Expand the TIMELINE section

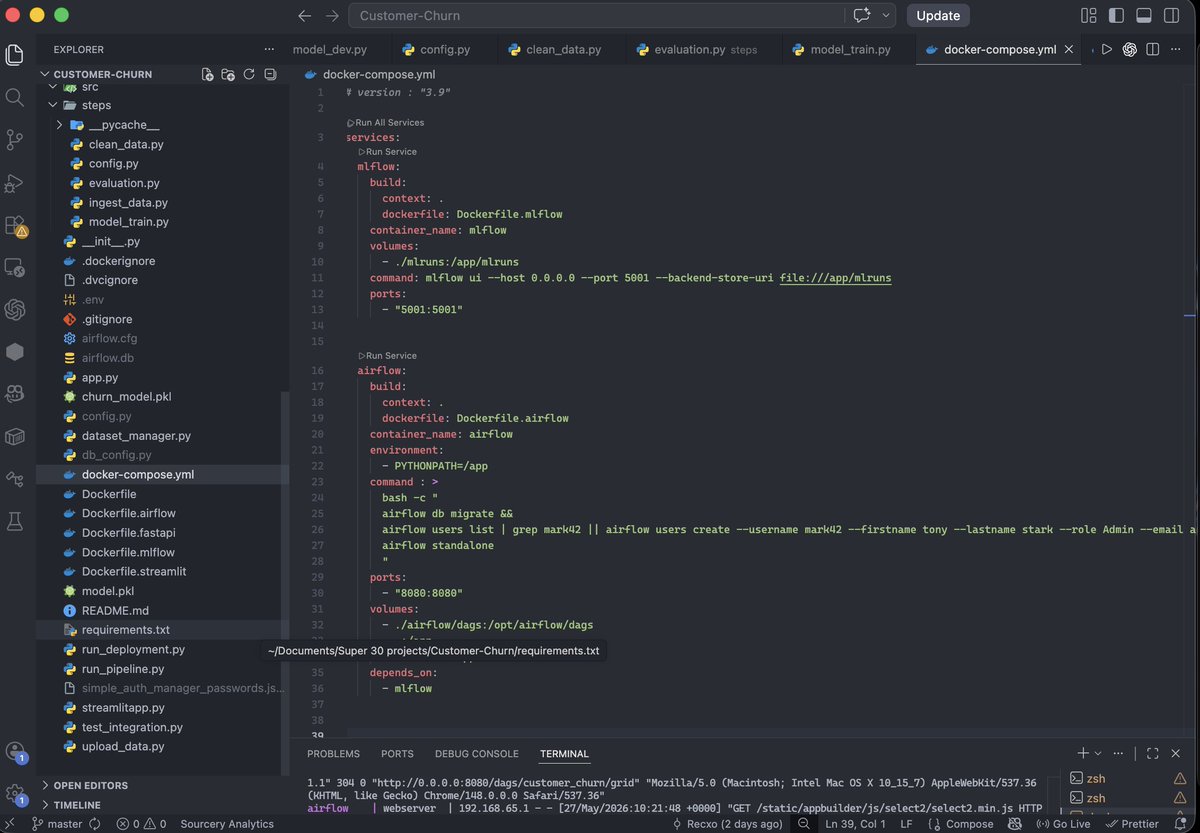coord(77,805)
